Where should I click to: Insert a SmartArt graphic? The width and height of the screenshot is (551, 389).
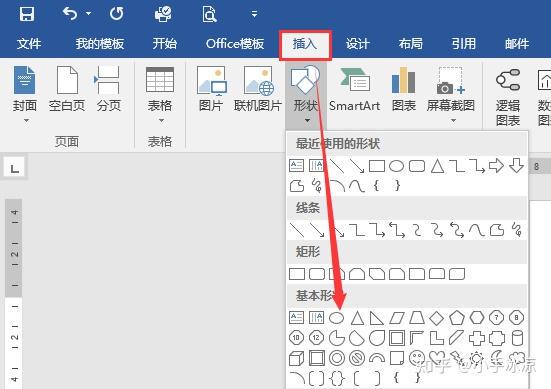354,90
